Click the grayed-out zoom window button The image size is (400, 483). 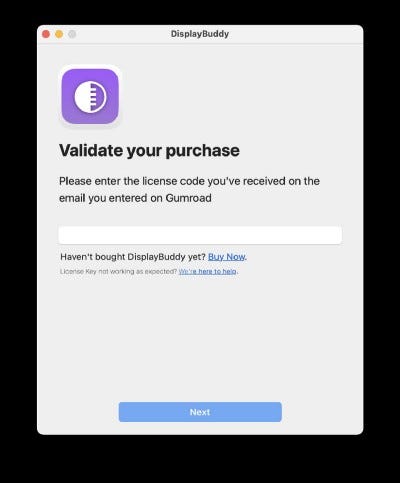(x=72, y=34)
